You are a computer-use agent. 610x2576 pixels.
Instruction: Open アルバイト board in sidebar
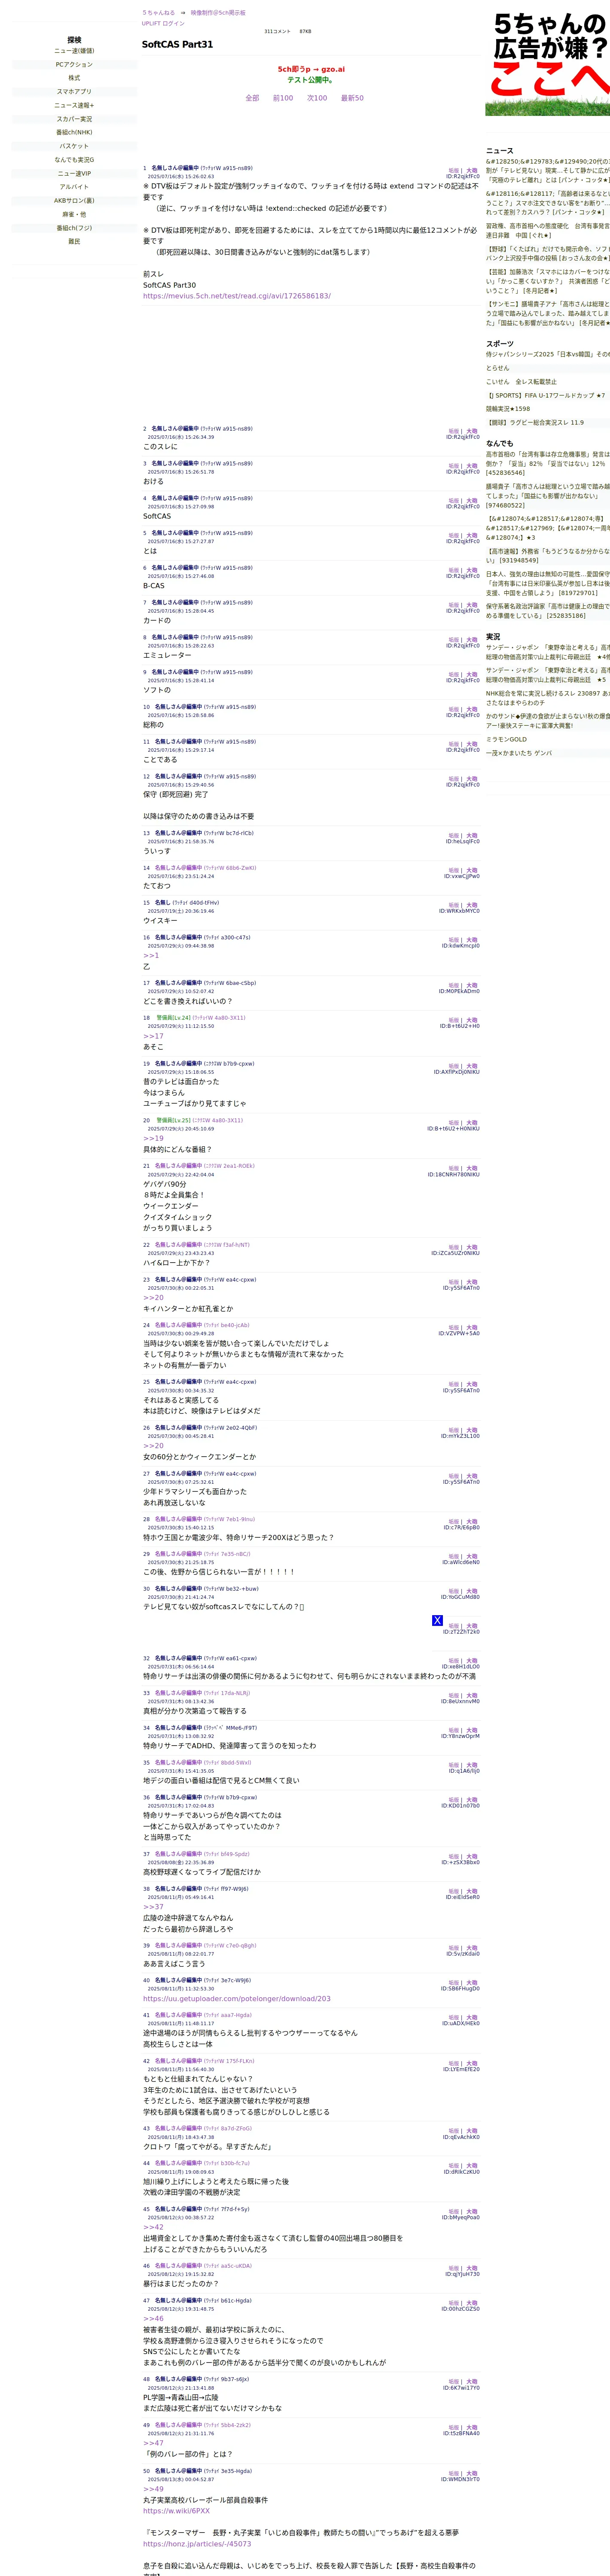(x=74, y=187)
